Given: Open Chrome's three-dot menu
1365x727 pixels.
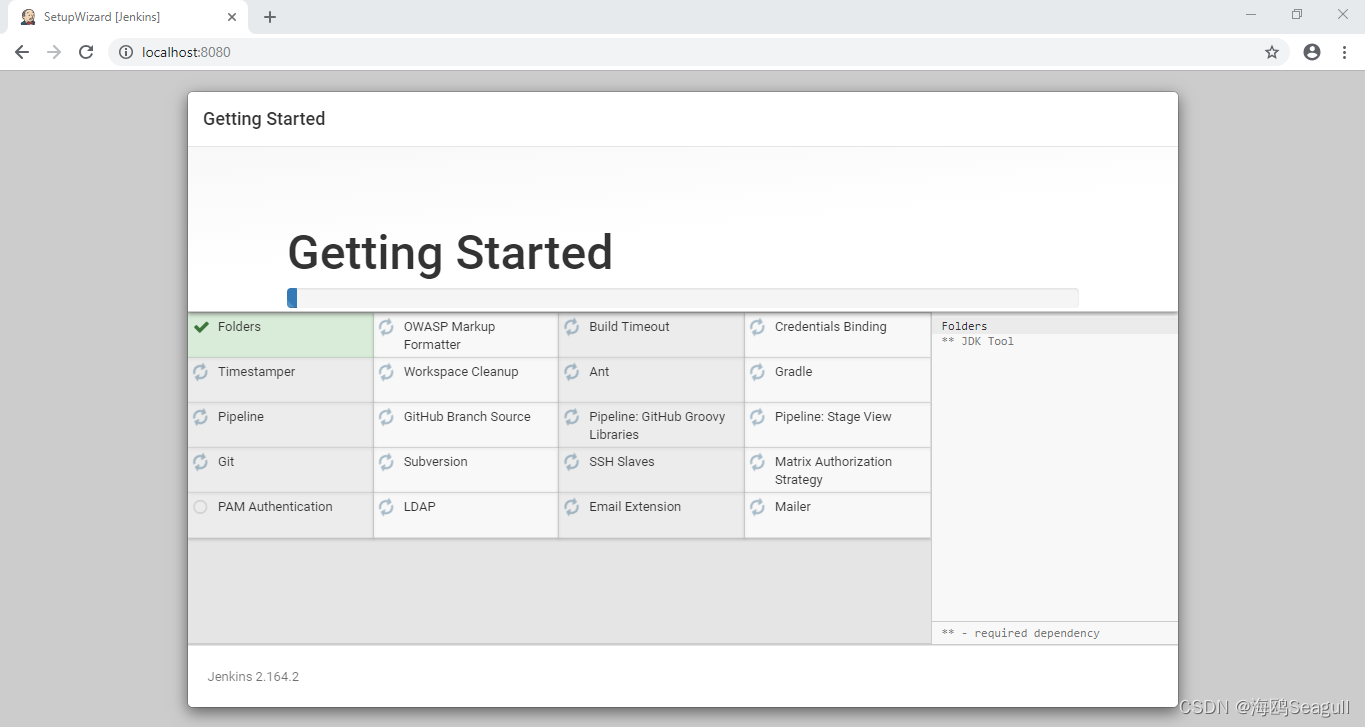Looking at the screenshot, I should 1345,51.
